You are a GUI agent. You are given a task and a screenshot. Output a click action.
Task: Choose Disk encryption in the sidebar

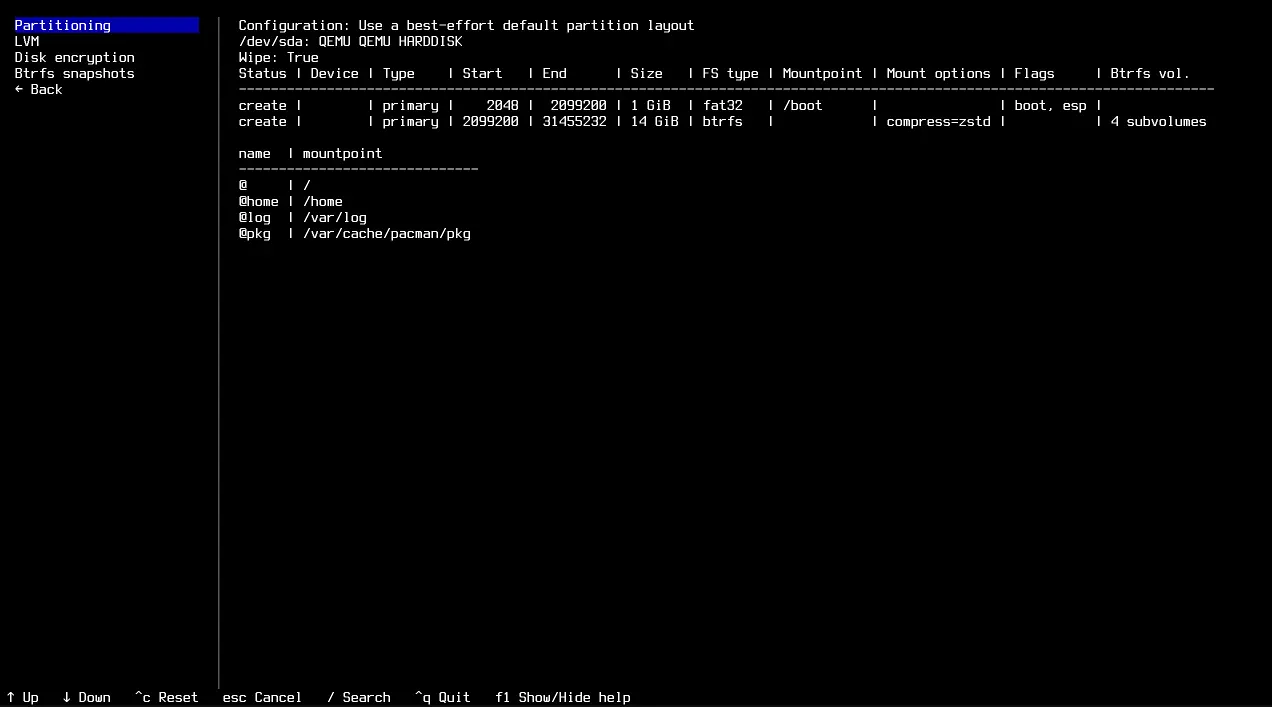pos(74,57)
